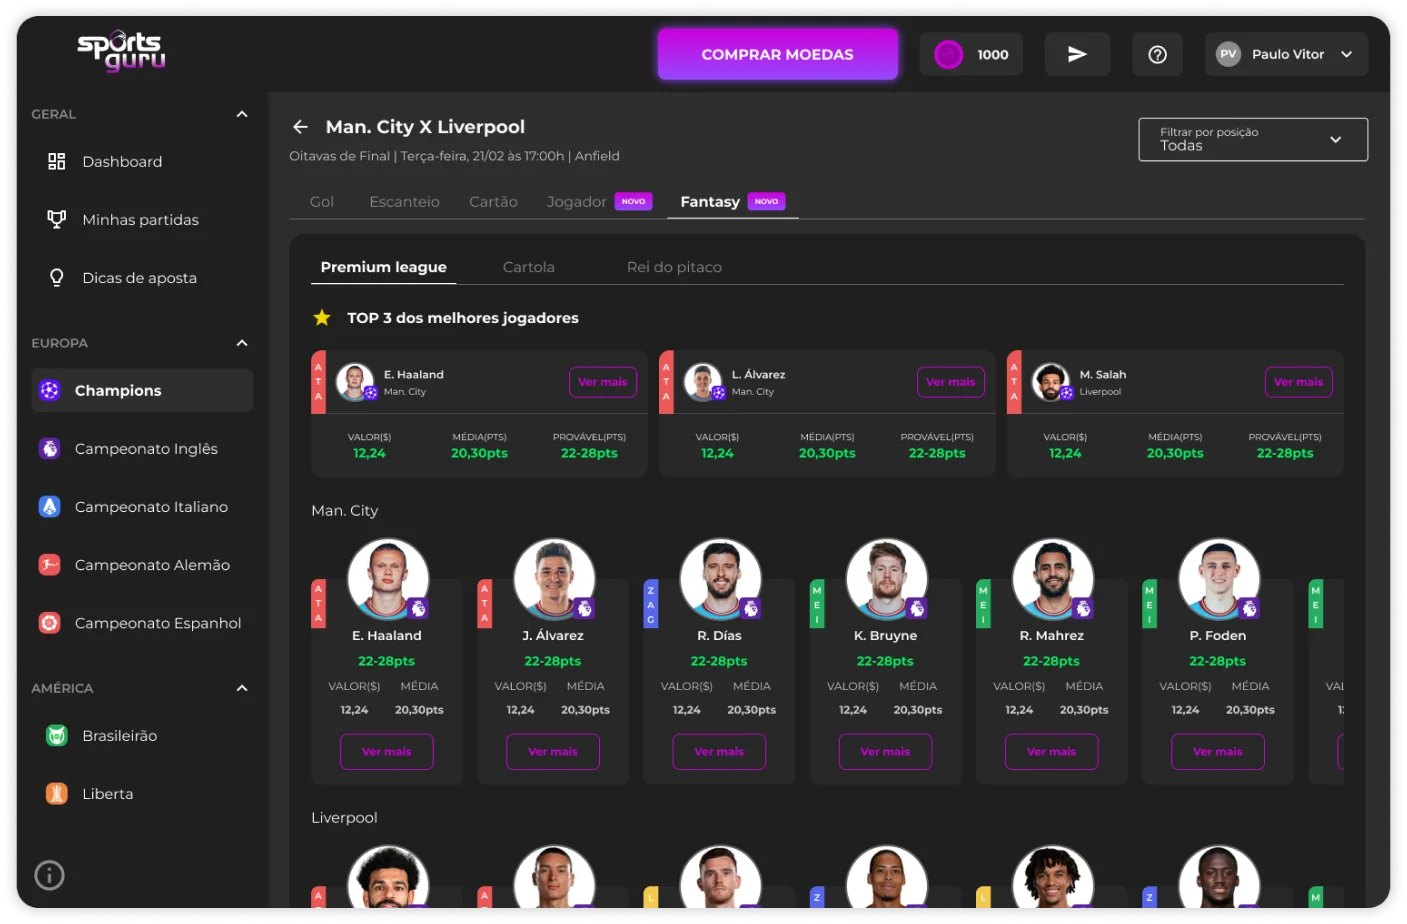Viewport: 1407px width, 924px height.
Task: Open the Rei do pitaco sub-tab
Action: pyautogui.click(x=674, y=267)
